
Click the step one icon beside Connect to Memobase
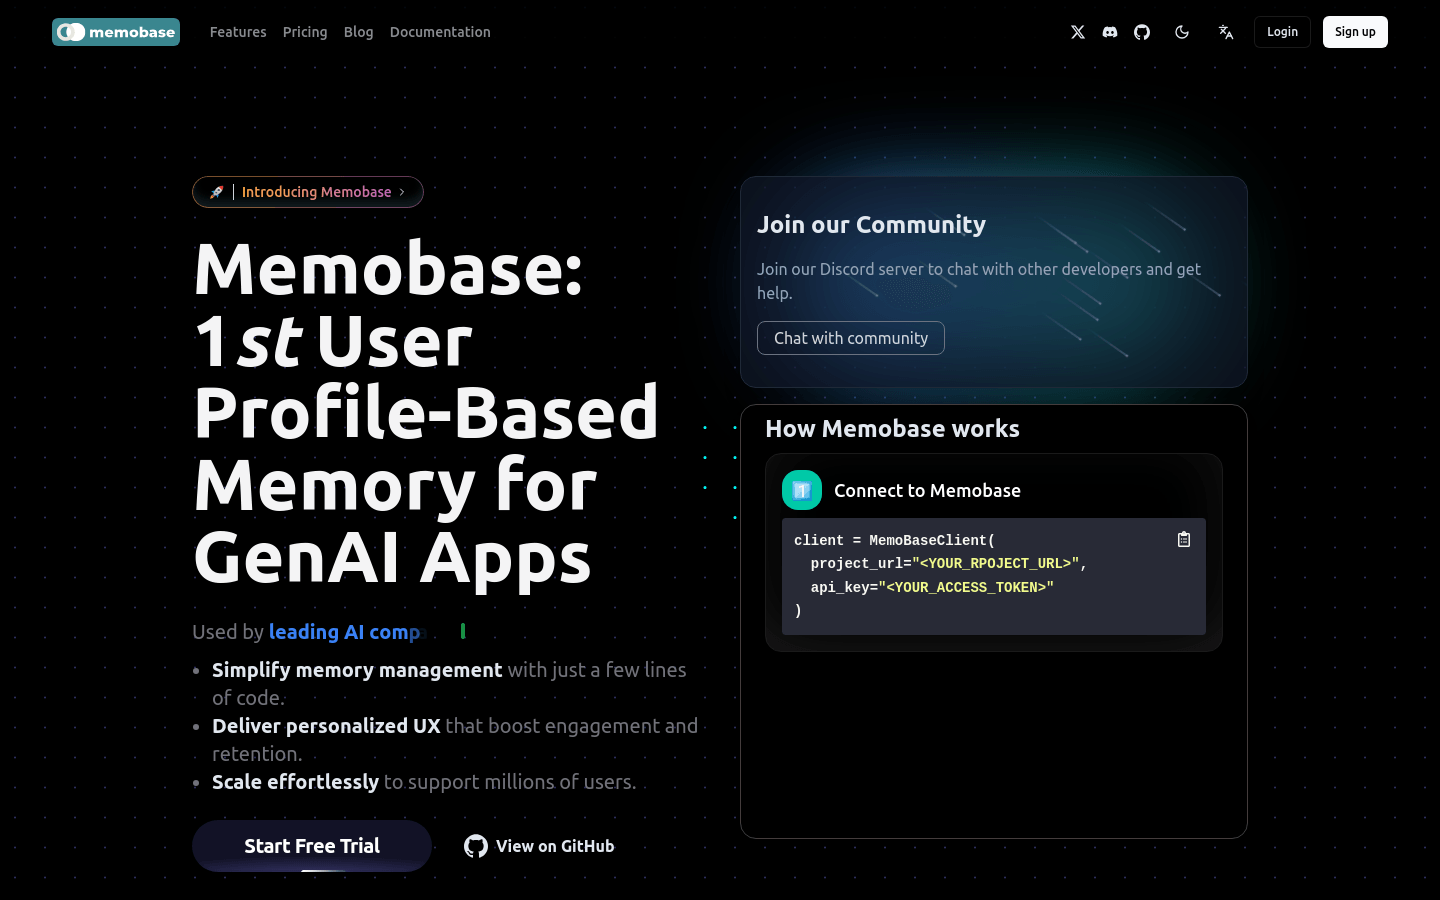[802, 490]
